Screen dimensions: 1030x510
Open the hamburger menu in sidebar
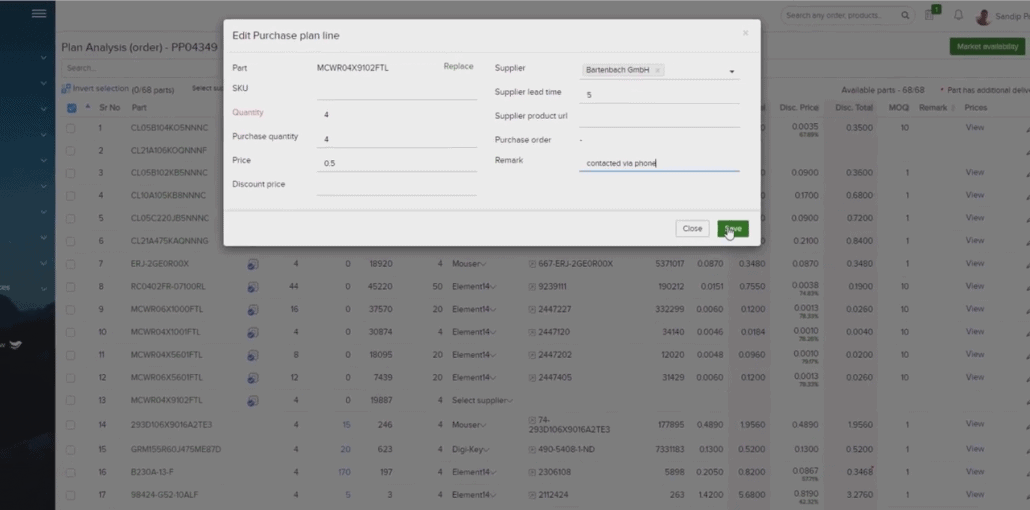pos(39,13)
